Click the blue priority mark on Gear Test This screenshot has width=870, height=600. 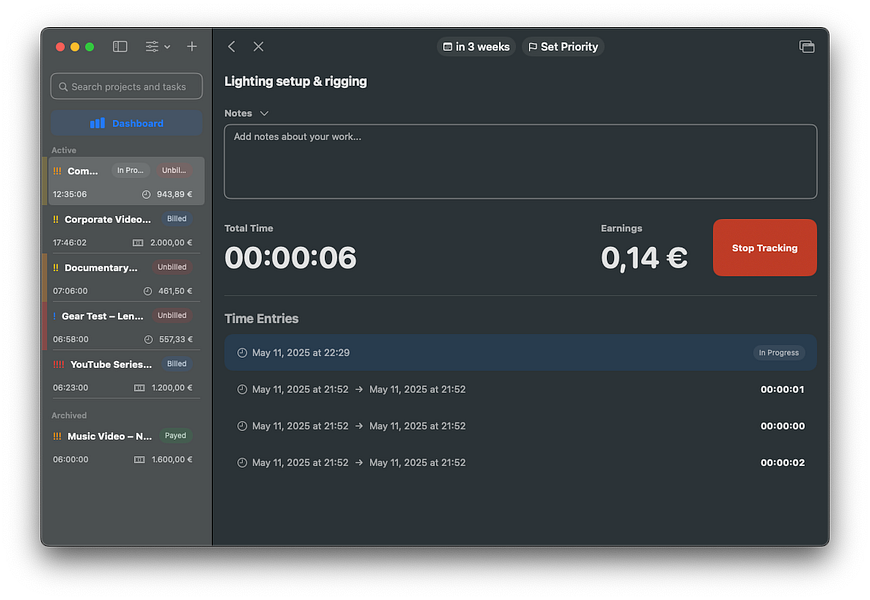click(x=54, y=316)
